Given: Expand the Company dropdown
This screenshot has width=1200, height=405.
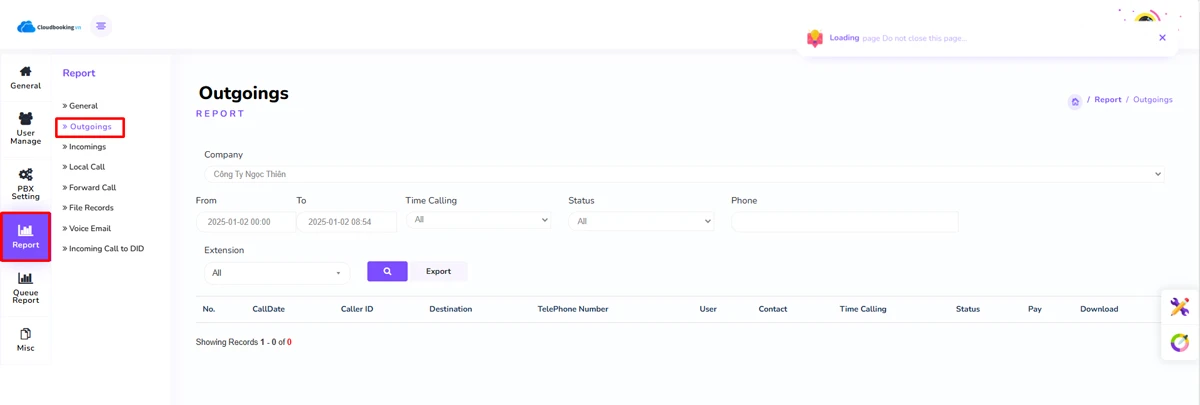Looking at the screenshot, I should pos(684,174).
